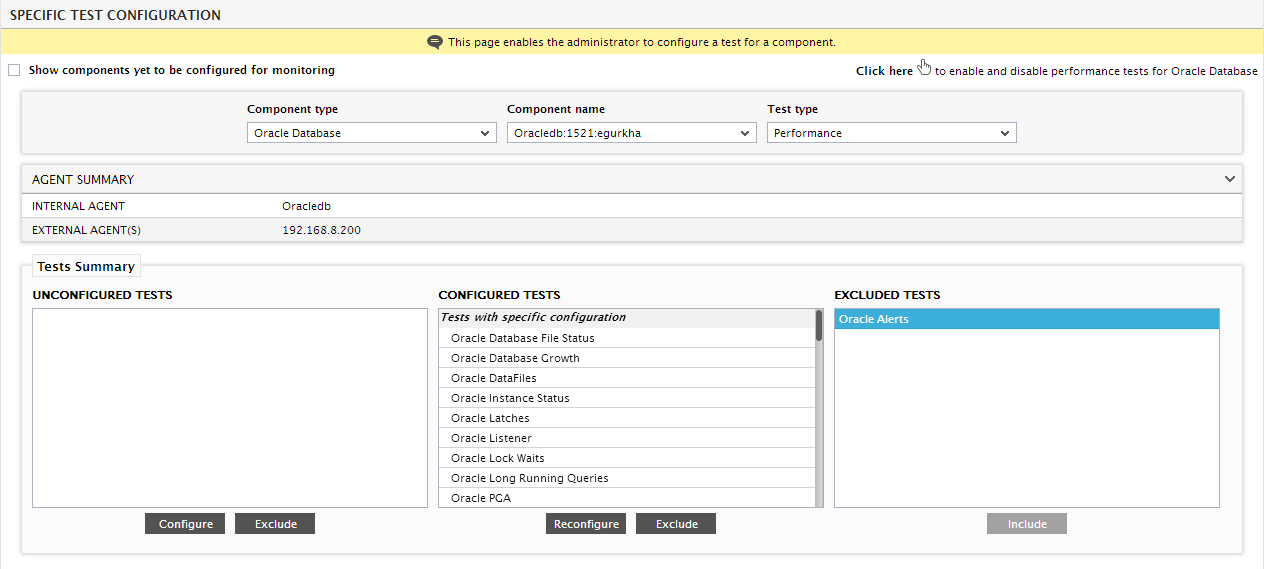Select Oracle Database Growth test
This screenshot has height=569, width=1264.
(627, 358)
